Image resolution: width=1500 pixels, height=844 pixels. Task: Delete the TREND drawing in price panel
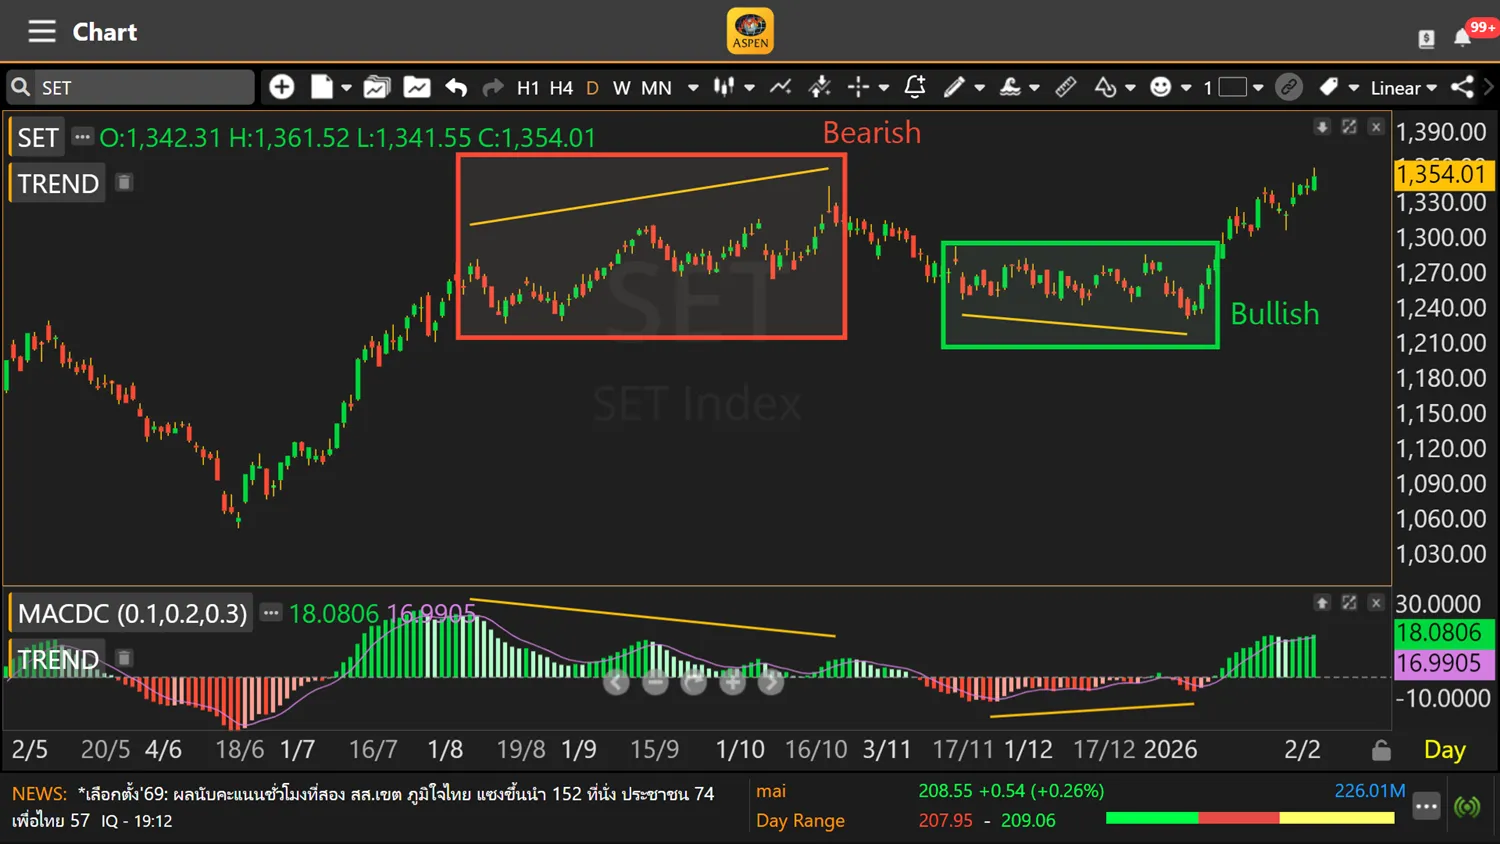(124, 183)
